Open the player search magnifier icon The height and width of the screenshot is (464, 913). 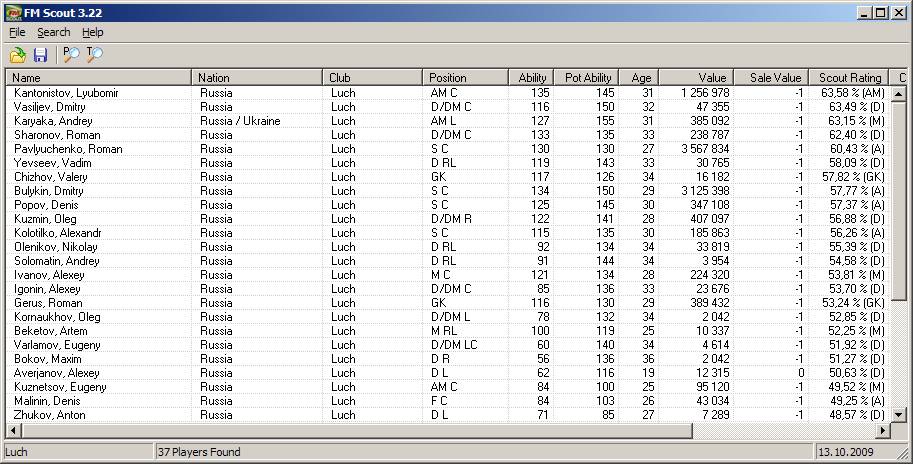(71, 55)
